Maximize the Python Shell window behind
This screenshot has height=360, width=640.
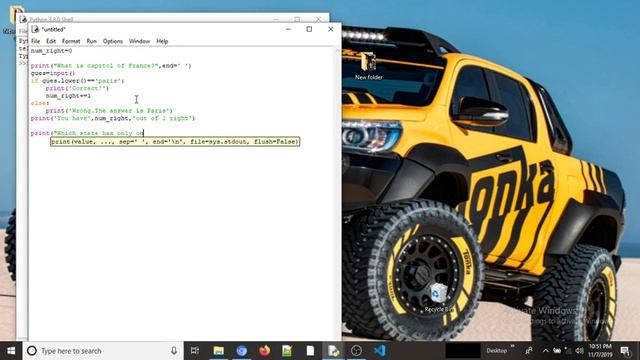[297, 19]
